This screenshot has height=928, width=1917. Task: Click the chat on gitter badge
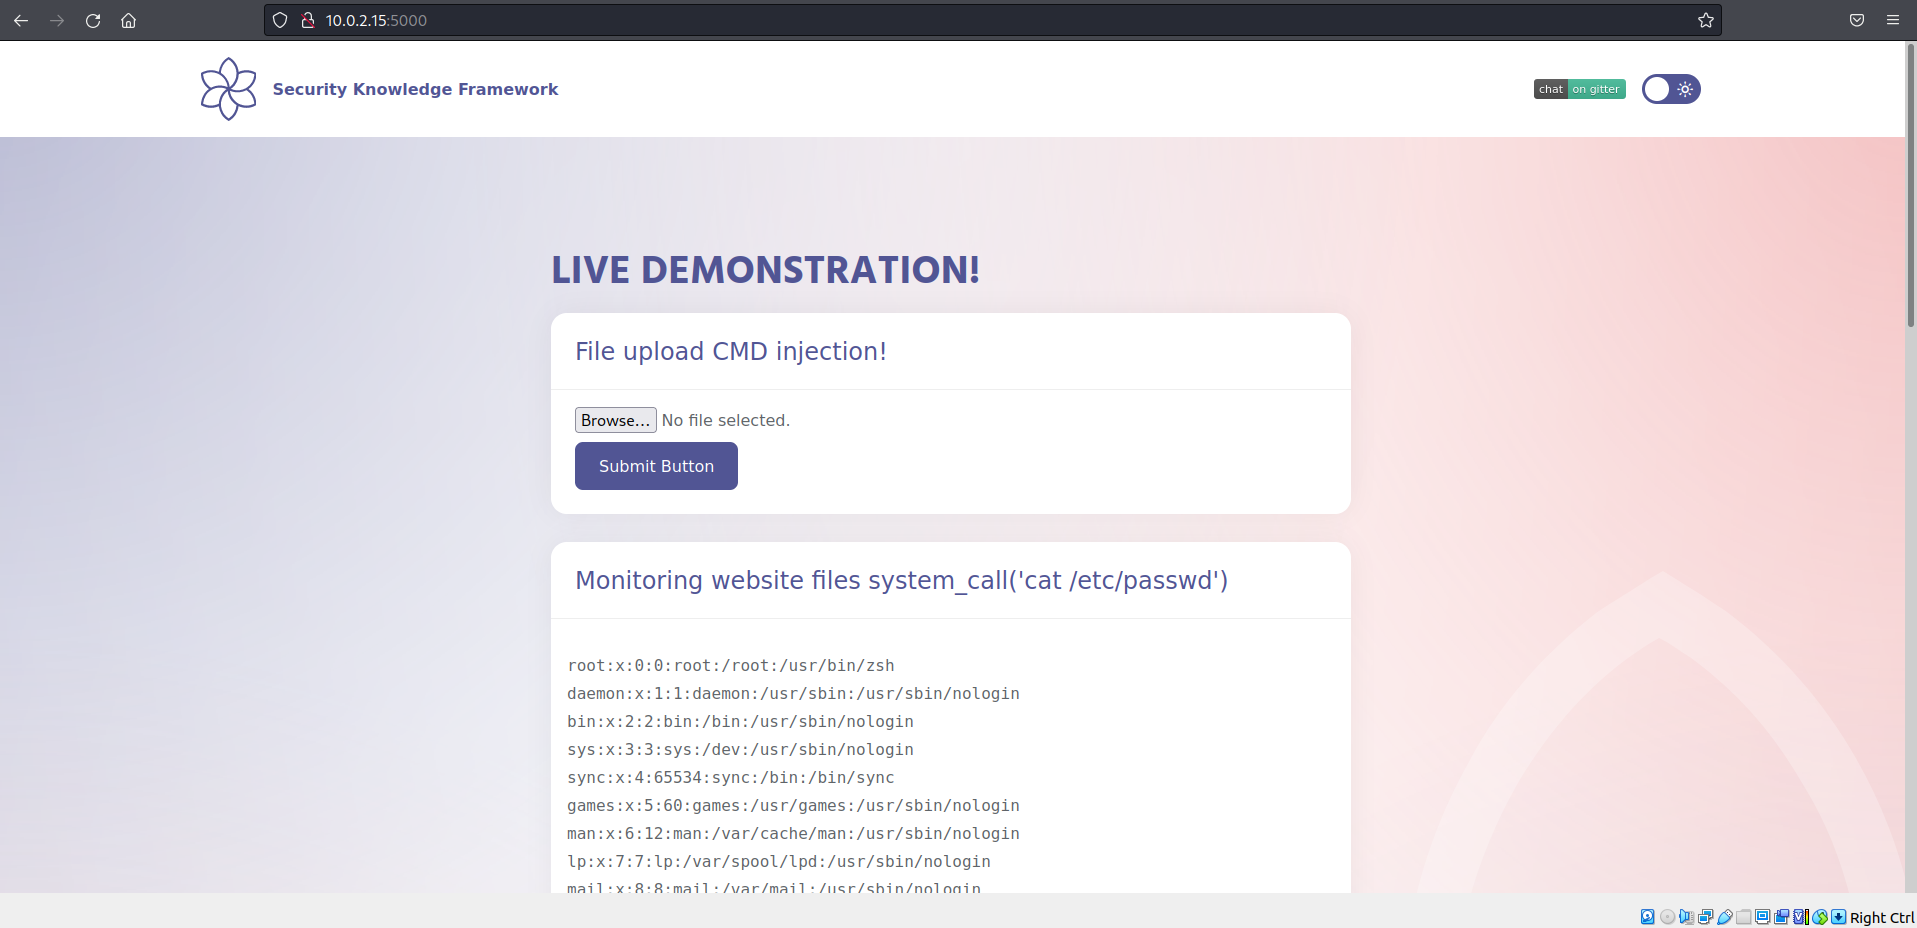pos(1580,89)
